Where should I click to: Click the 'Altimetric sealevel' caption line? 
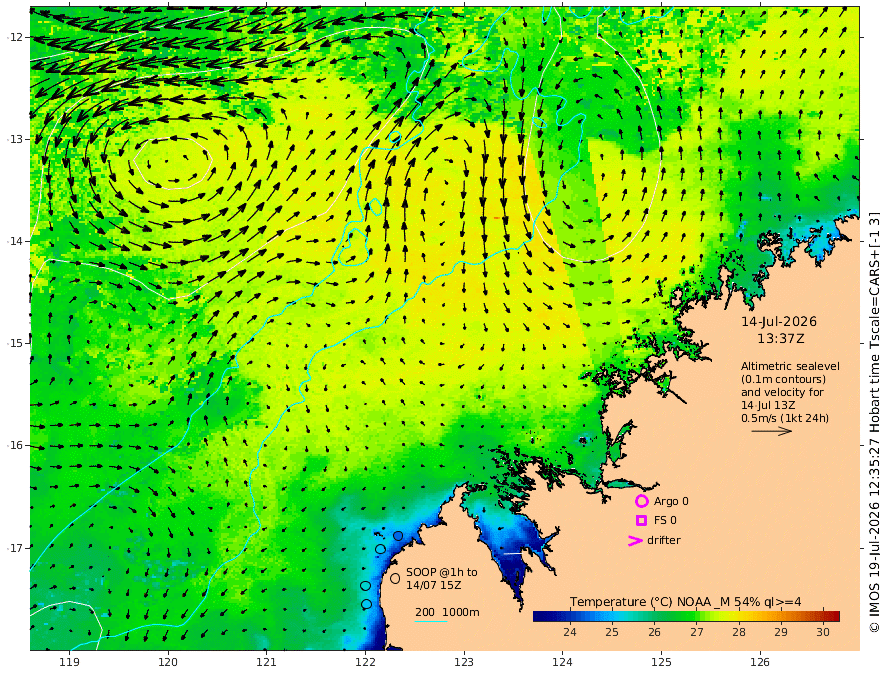(790, 366)
